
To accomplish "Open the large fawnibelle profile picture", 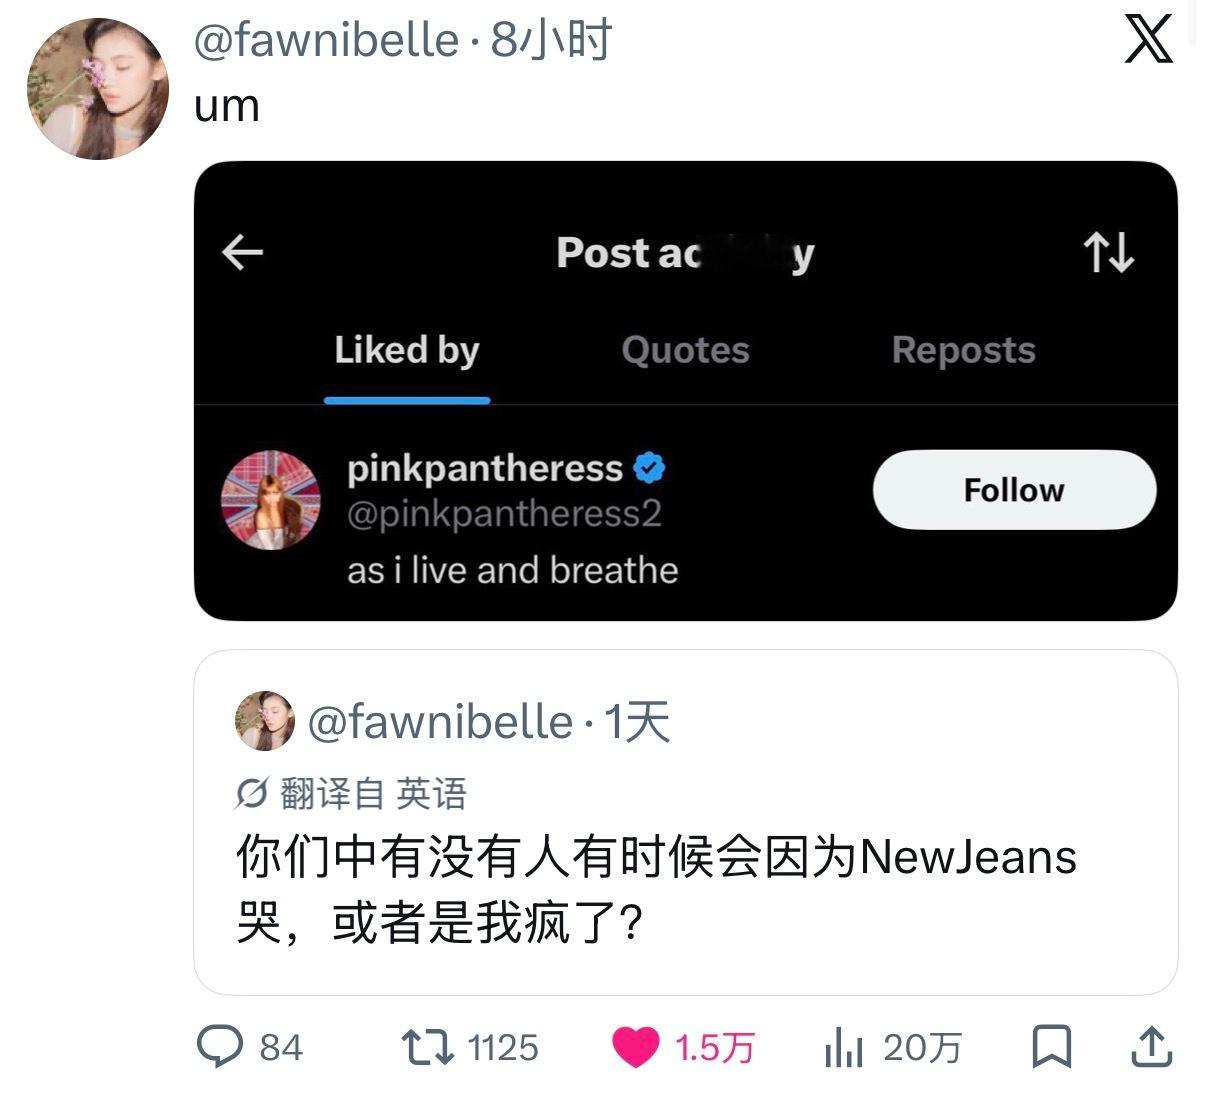I will [x=97, y=88].
